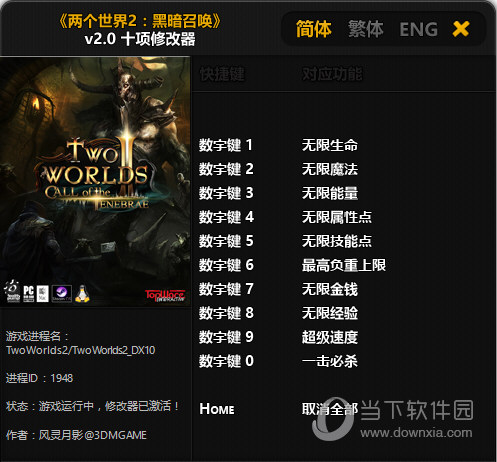Click hotkey label 数字键 0
Image resolution: width=497 pixels, height=462 pixels.
pyautogui.click(x=226, y=361)
